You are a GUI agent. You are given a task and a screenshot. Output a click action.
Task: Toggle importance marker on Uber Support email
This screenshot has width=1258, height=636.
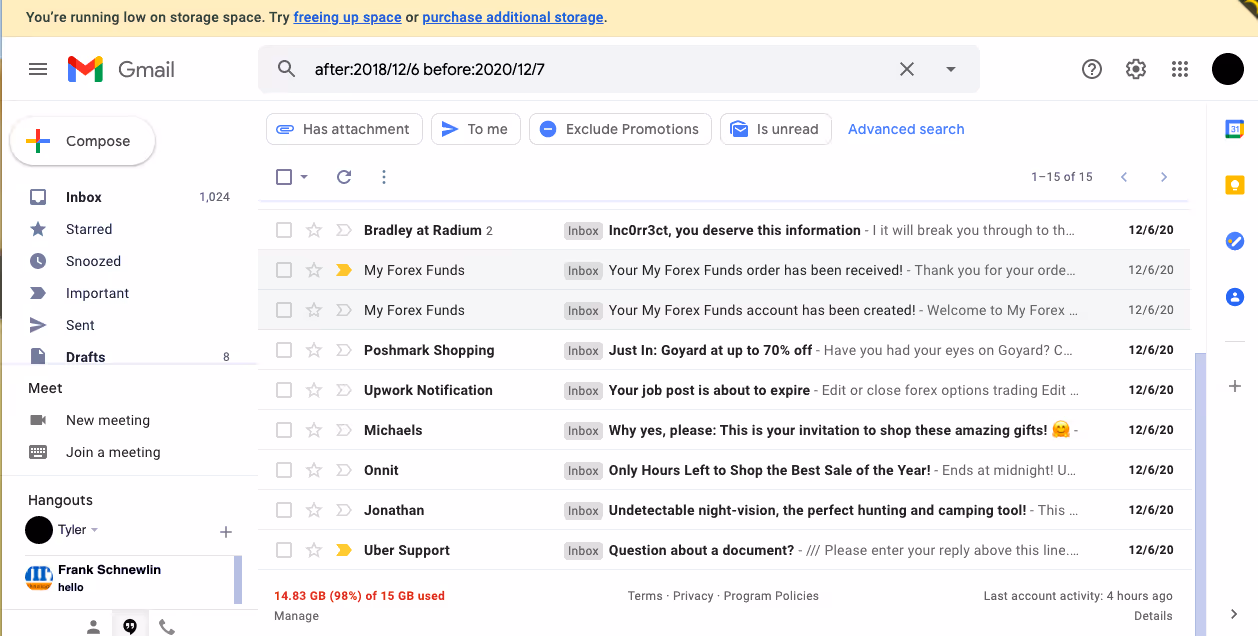pos(344,550)
